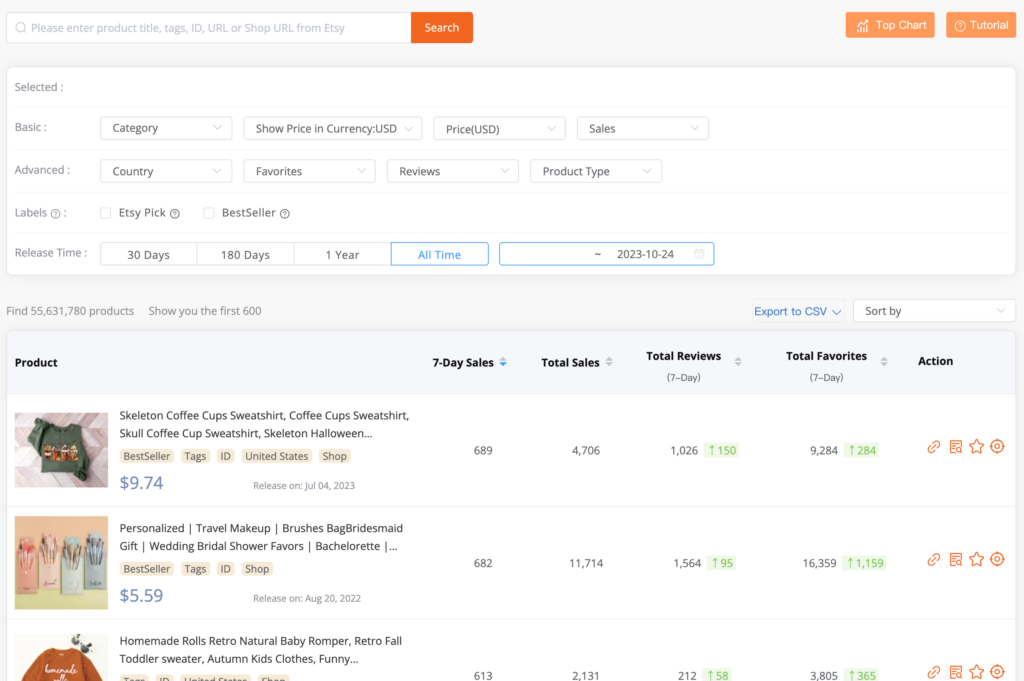Select the 30 Days release time tab
1024x681 pixels.
[x=148, y=254]
